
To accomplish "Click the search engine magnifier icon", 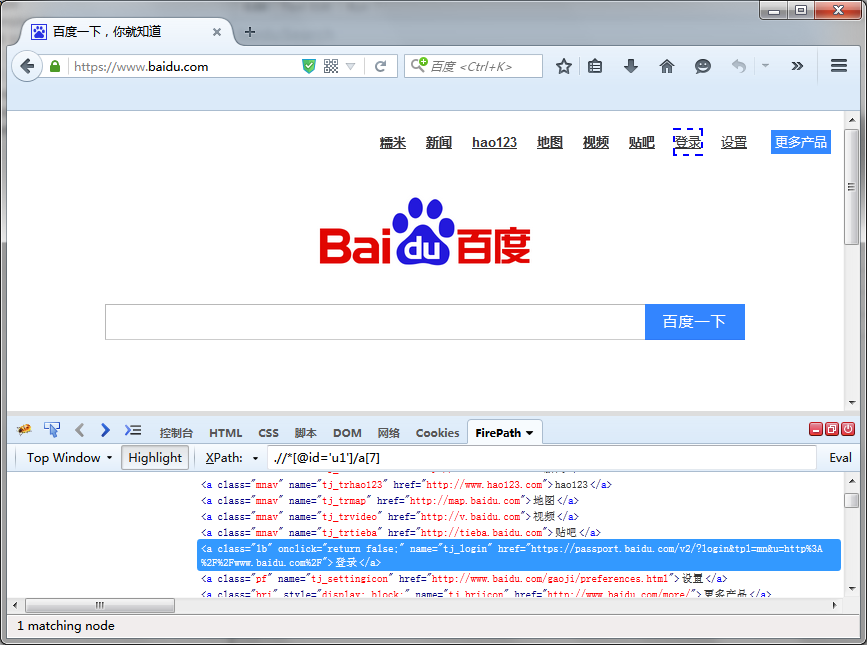I will click(419, 65).
